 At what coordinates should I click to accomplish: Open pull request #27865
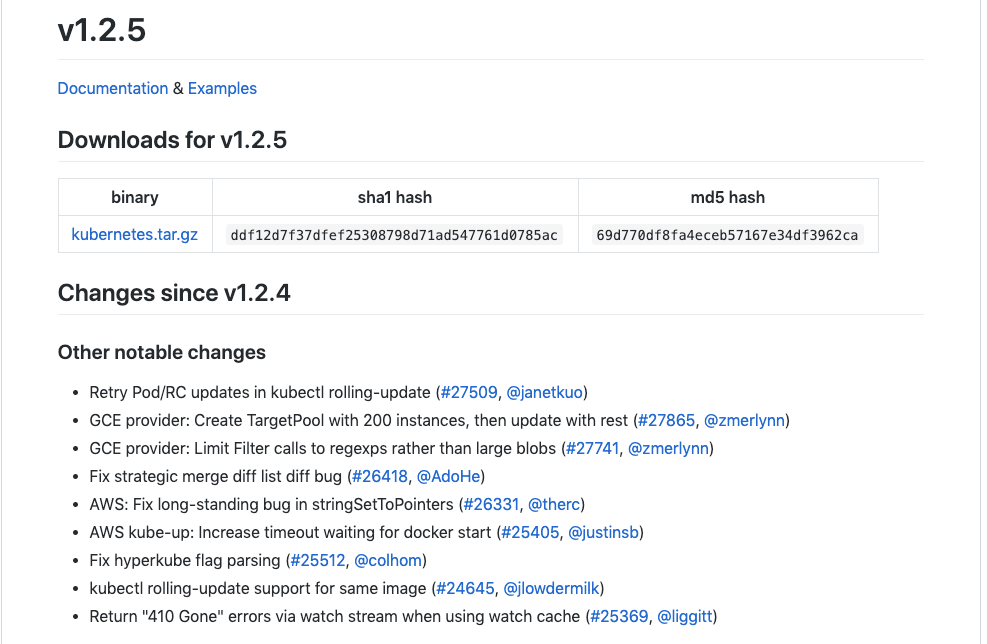tap(667, 421)
